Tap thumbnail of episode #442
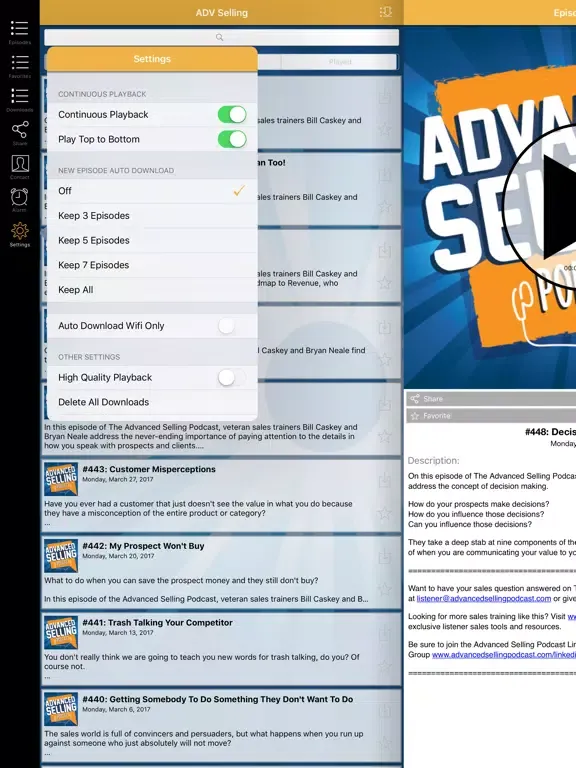Screen dimensions: 576x768 61,555
